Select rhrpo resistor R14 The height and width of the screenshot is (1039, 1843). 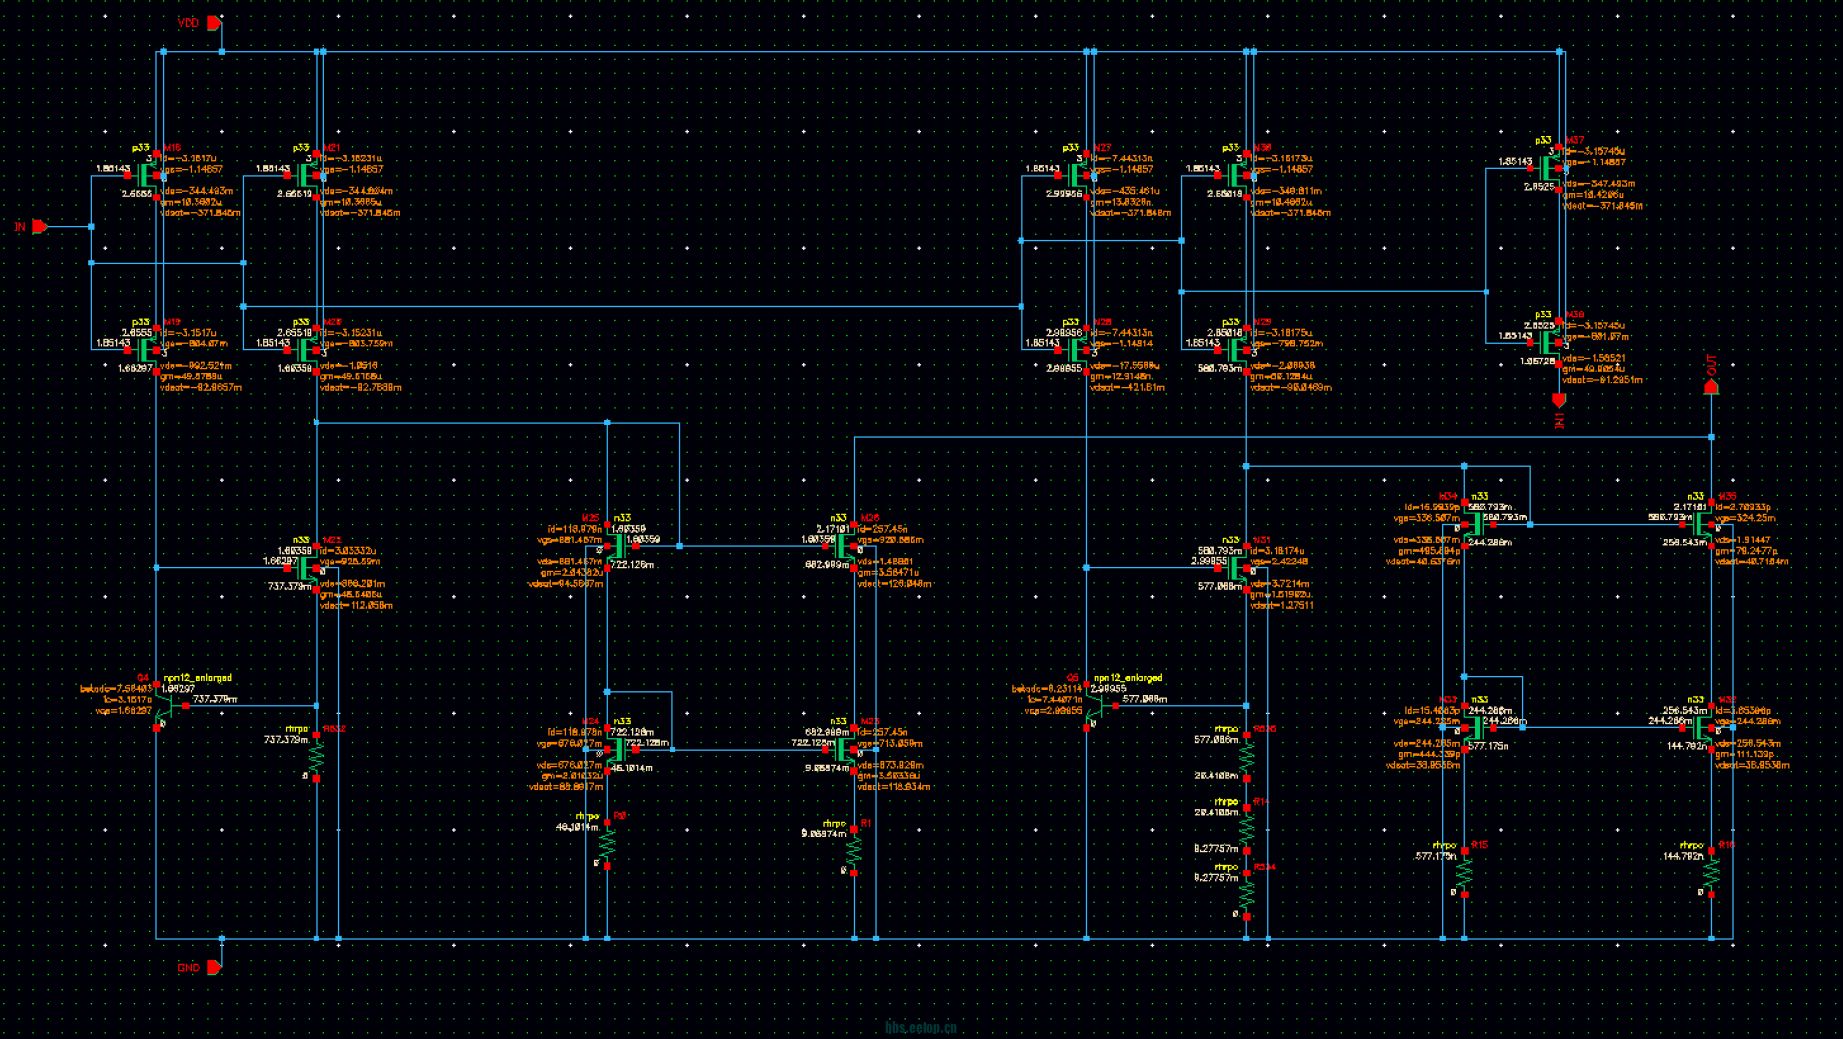pos(1247,830)
